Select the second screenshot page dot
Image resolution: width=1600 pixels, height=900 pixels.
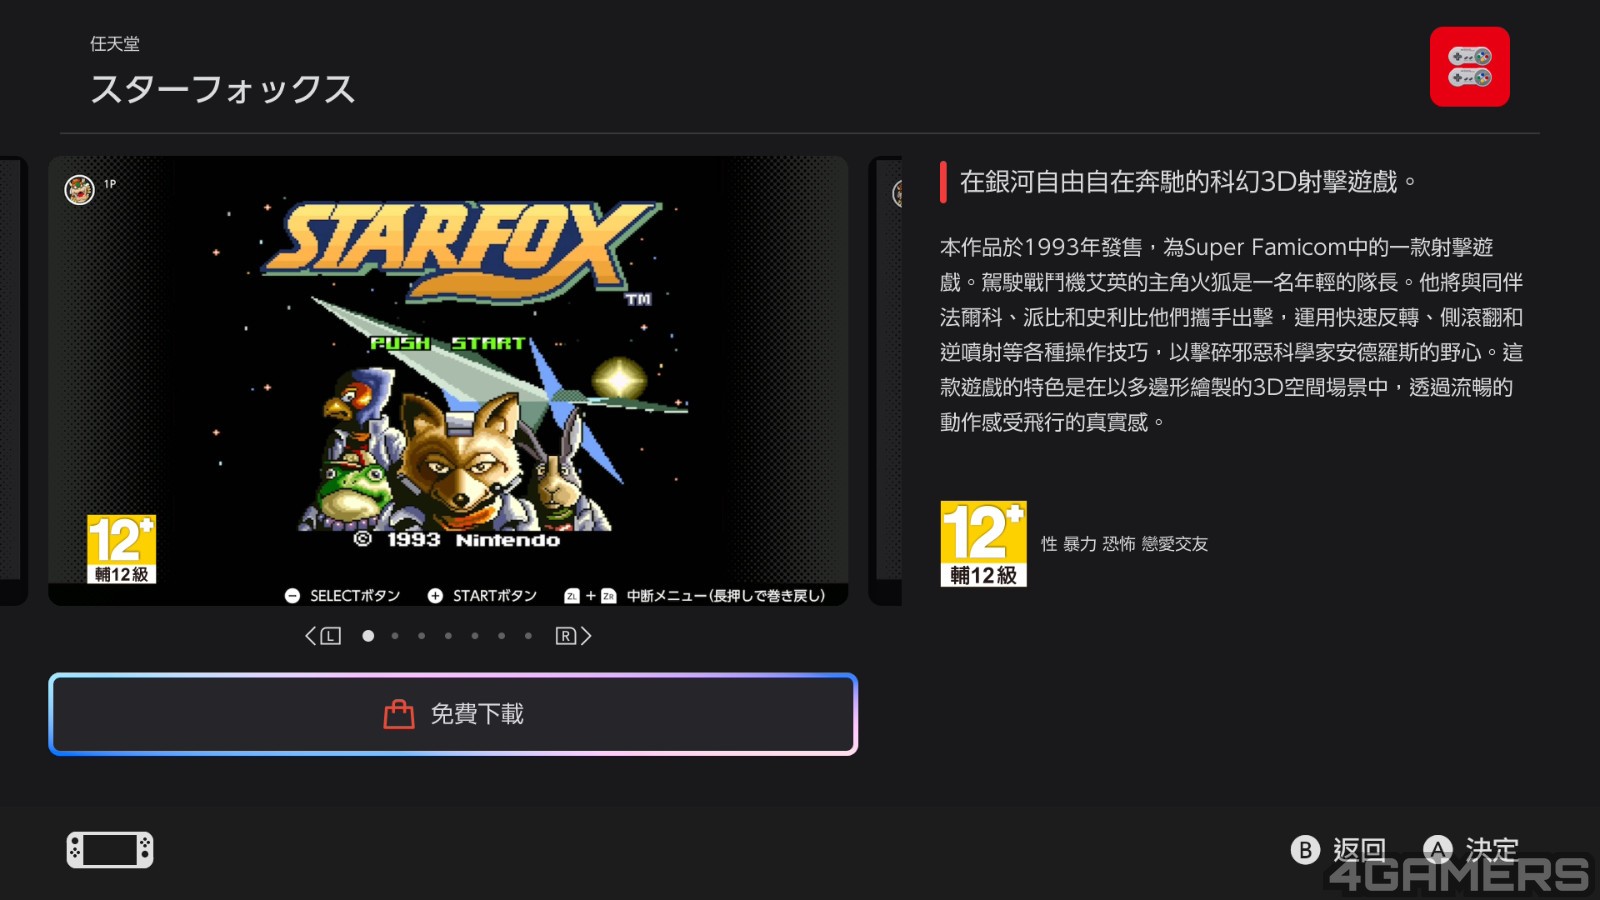click(395, 636)
